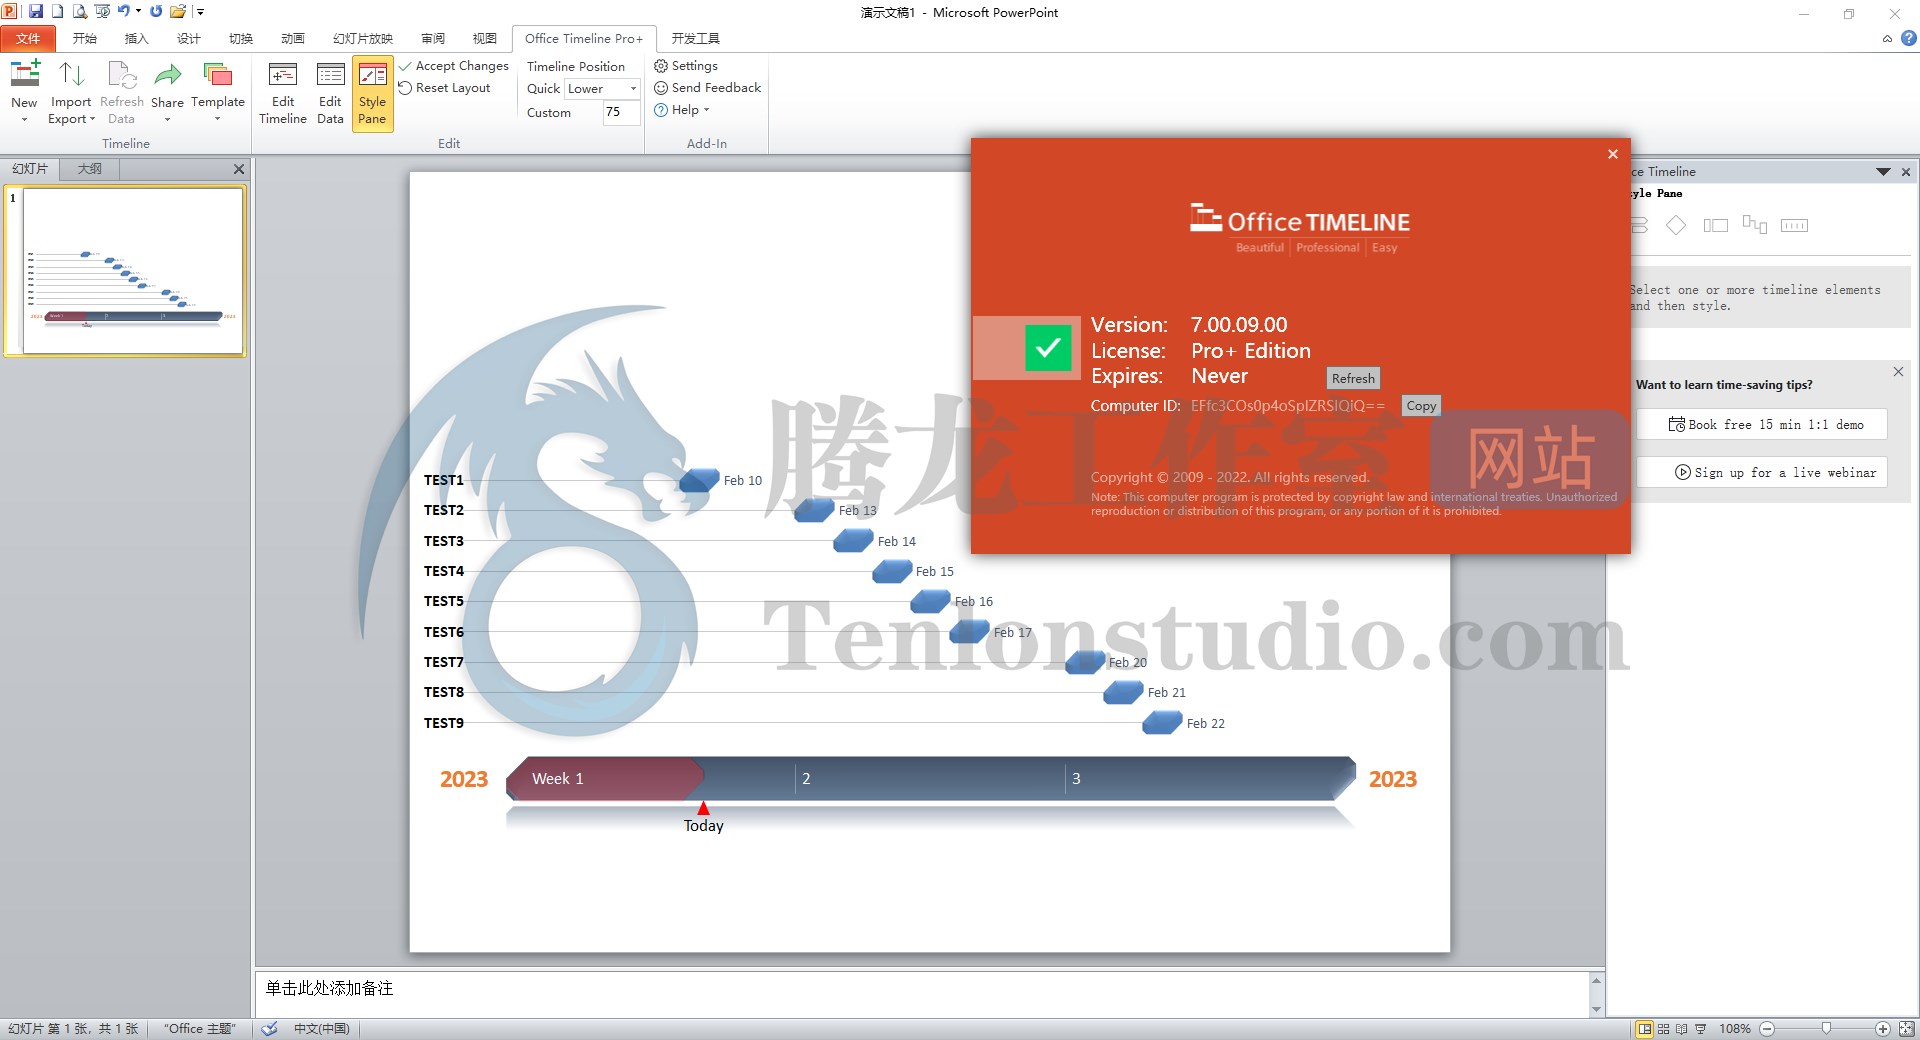
Task: Click the Print Preview quick access icon
Action: [x=80, y=11]
